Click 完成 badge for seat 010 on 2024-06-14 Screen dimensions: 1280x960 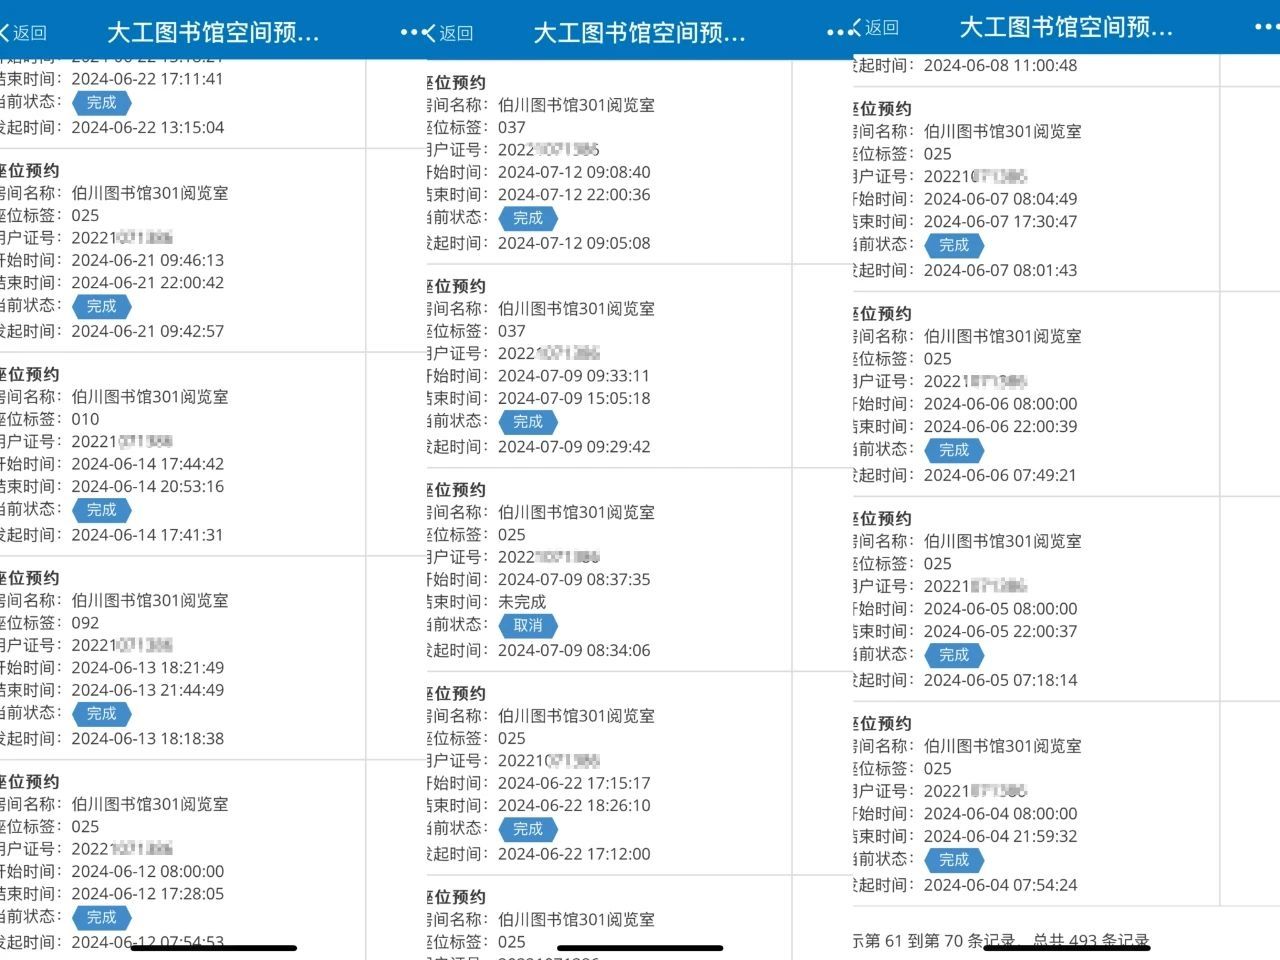tap(101, 510)
